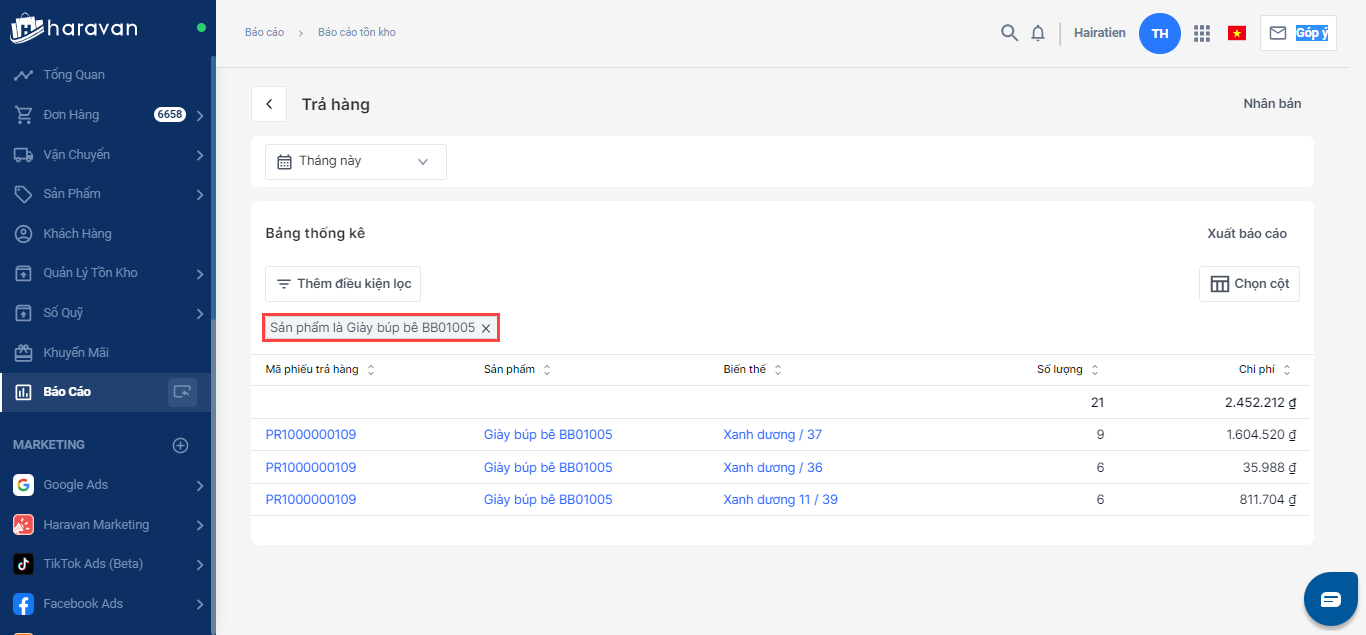The height and width of the screenshot is (635, 1366).
Task: Open the Tháng này date dropdown
Action: coord(355,161)
